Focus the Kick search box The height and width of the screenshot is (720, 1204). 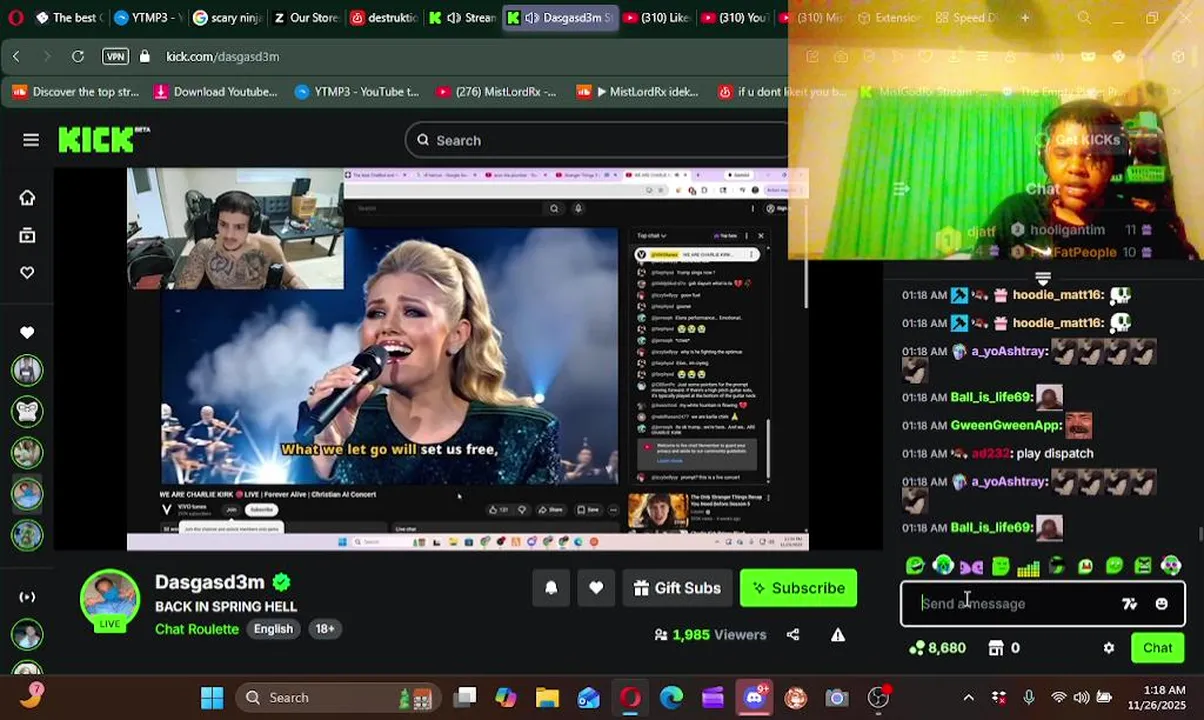(600, 140)
